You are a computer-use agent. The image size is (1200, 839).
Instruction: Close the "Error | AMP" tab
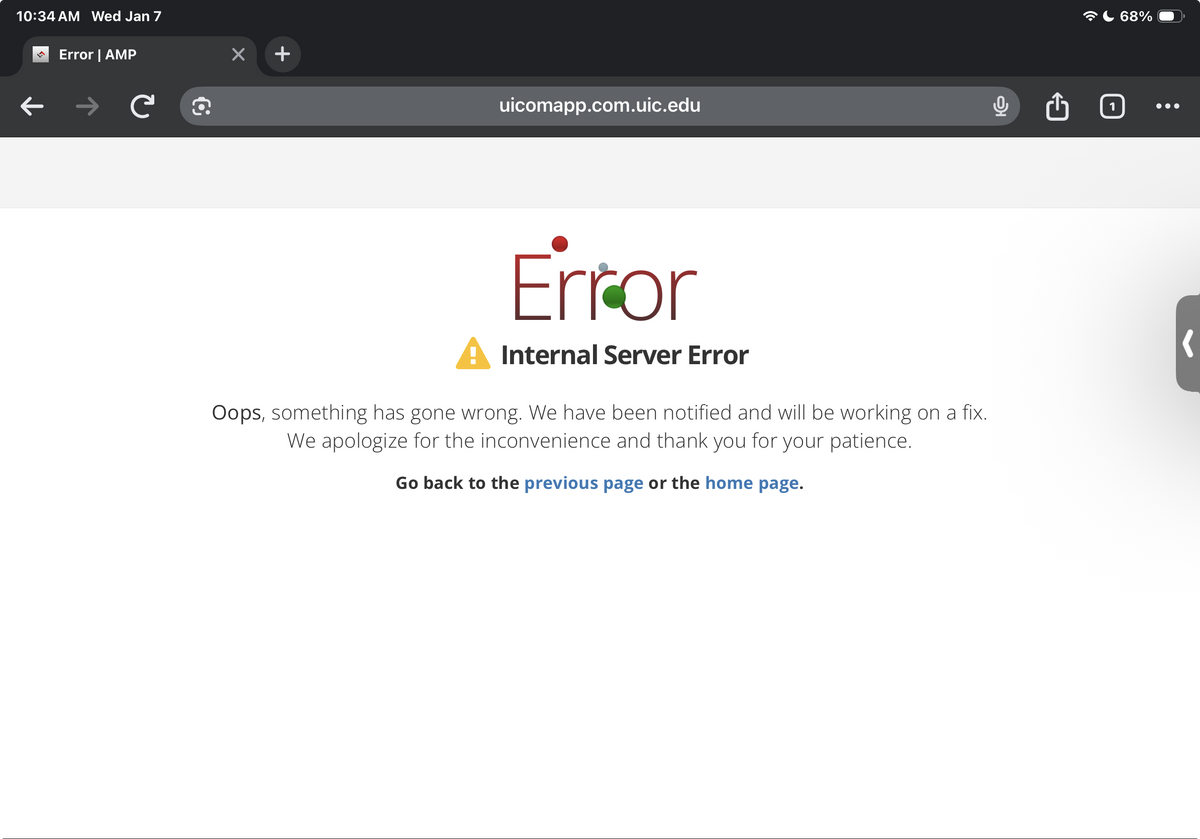pyautogui.click(x=238, y=54)
